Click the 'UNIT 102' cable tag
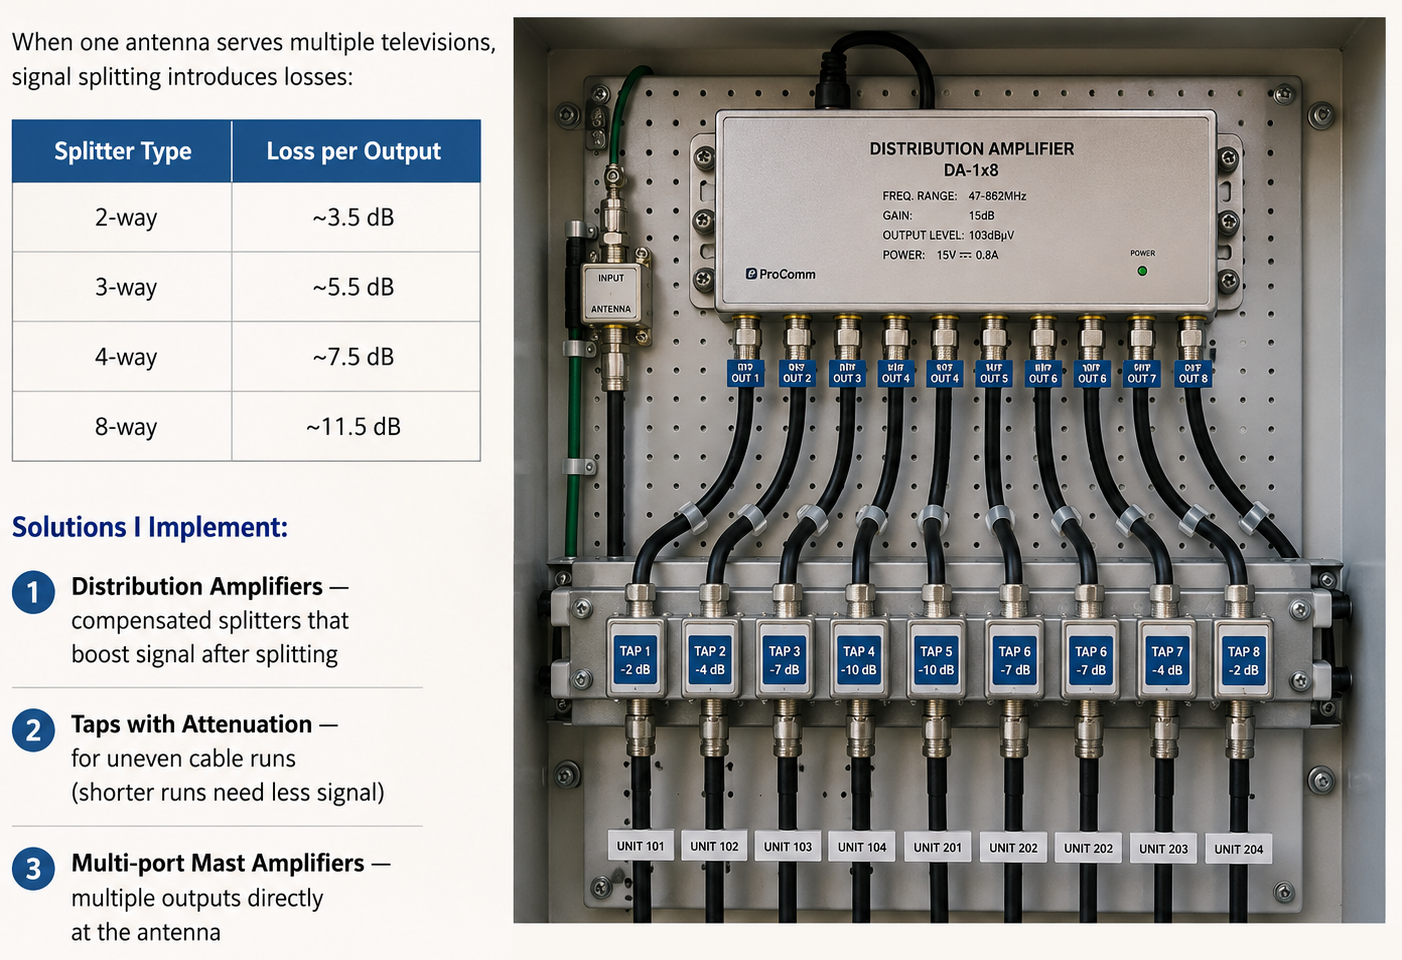This screenshot has width=1402, height=960. [714, 846]
